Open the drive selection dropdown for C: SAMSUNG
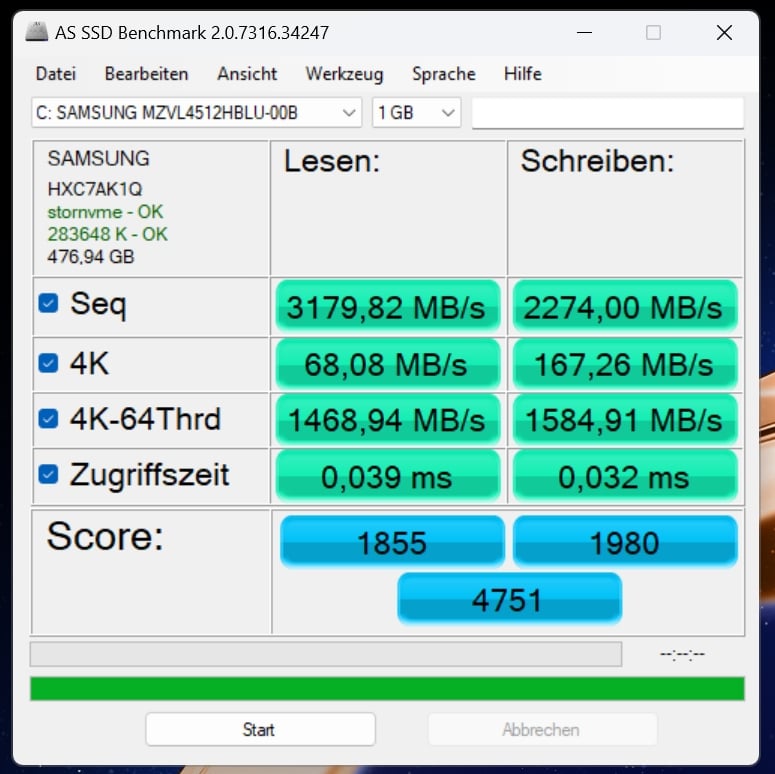This screenshot has width=775, height=774. pyautogui.click(x=196, y=113)
